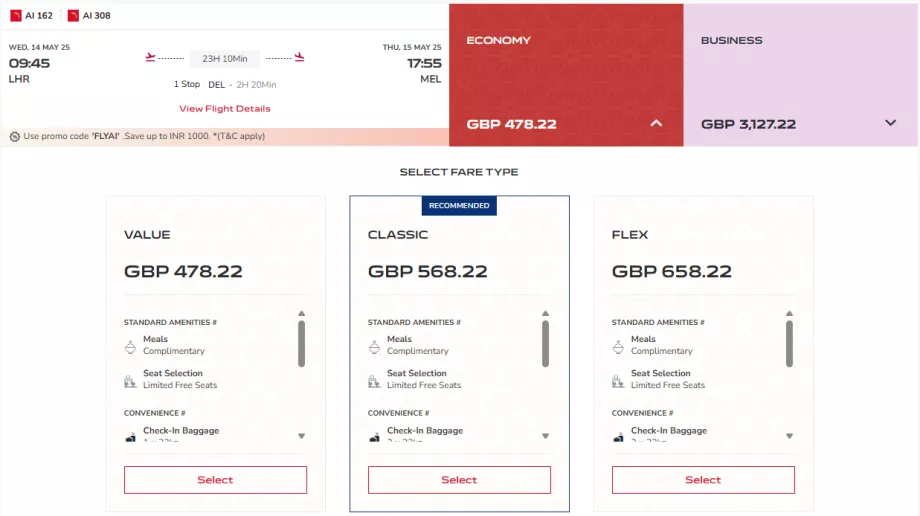
Task: Select the Value fare
Action: point(215,480)
